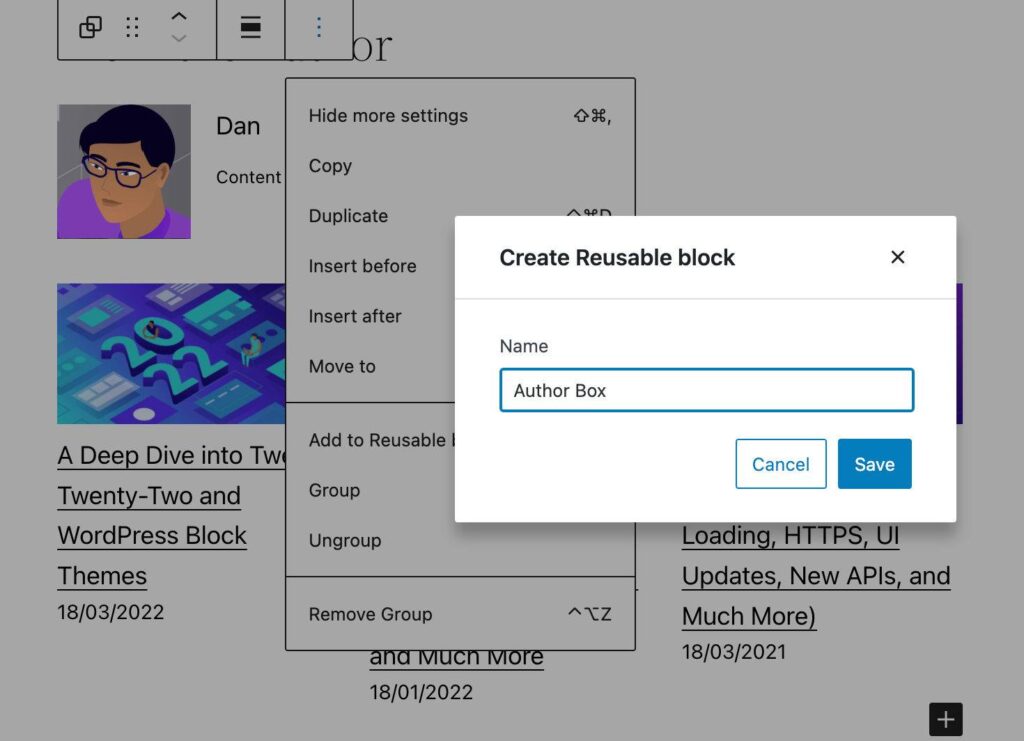
Task: Choose Copy from the block menu
Action: coord(330,166)
